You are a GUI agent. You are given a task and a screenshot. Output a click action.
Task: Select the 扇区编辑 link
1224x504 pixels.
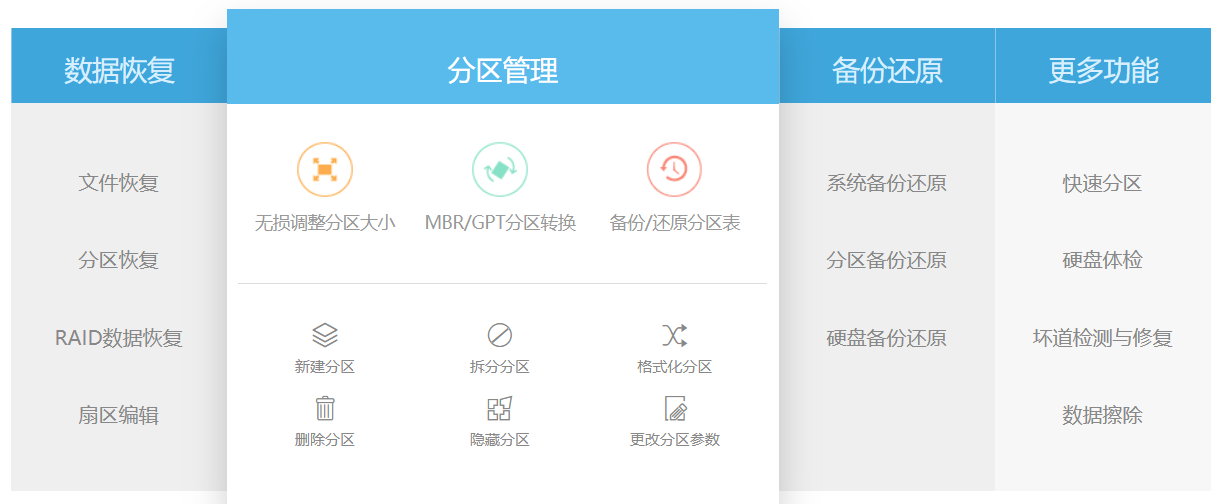point(119,415)
